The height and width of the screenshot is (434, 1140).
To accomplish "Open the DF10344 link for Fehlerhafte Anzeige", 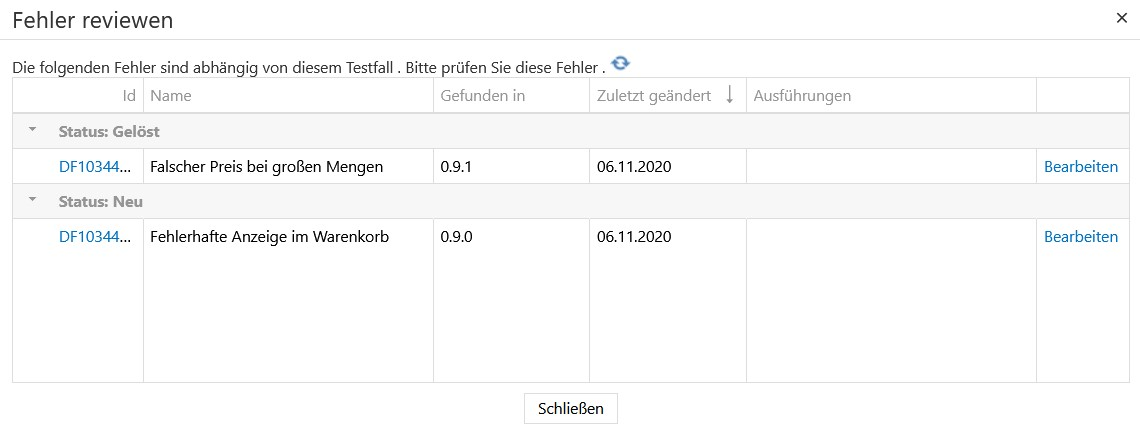I will tap(95, 237).
